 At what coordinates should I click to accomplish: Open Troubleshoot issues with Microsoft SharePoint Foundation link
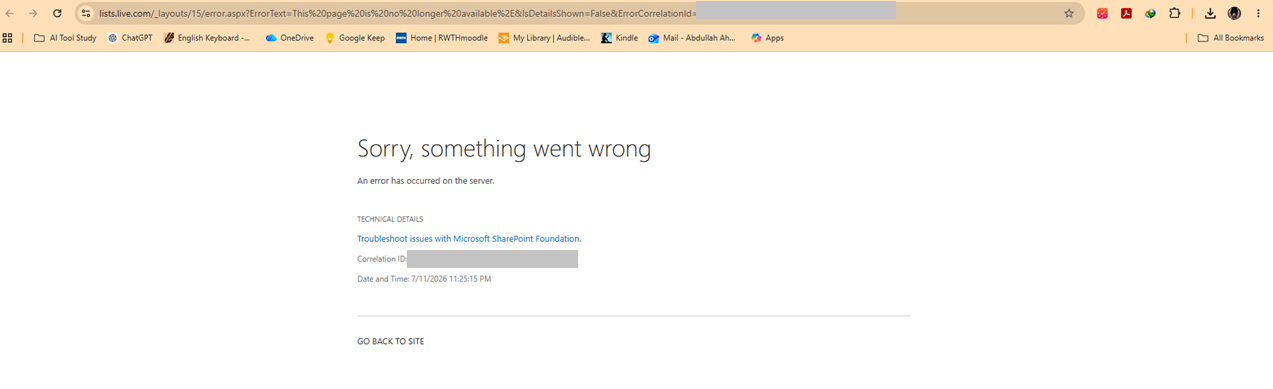point(469,239)
